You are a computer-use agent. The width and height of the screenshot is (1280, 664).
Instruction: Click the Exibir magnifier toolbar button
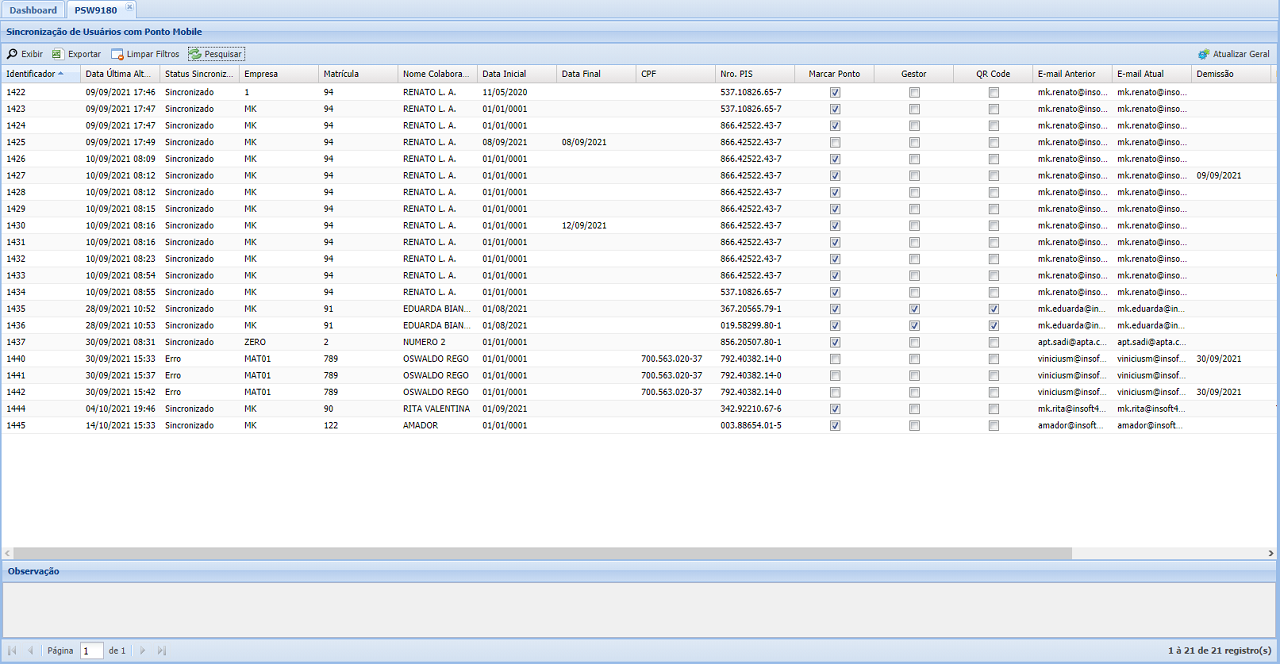(x=25, y=54)
